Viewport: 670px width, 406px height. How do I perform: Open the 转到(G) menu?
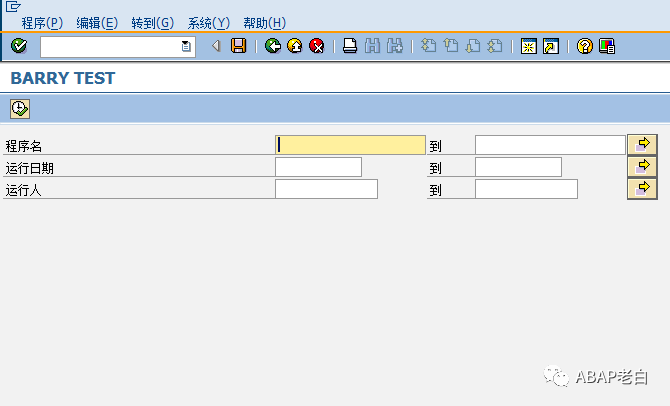pyautogui.click(x=153, y=23)
